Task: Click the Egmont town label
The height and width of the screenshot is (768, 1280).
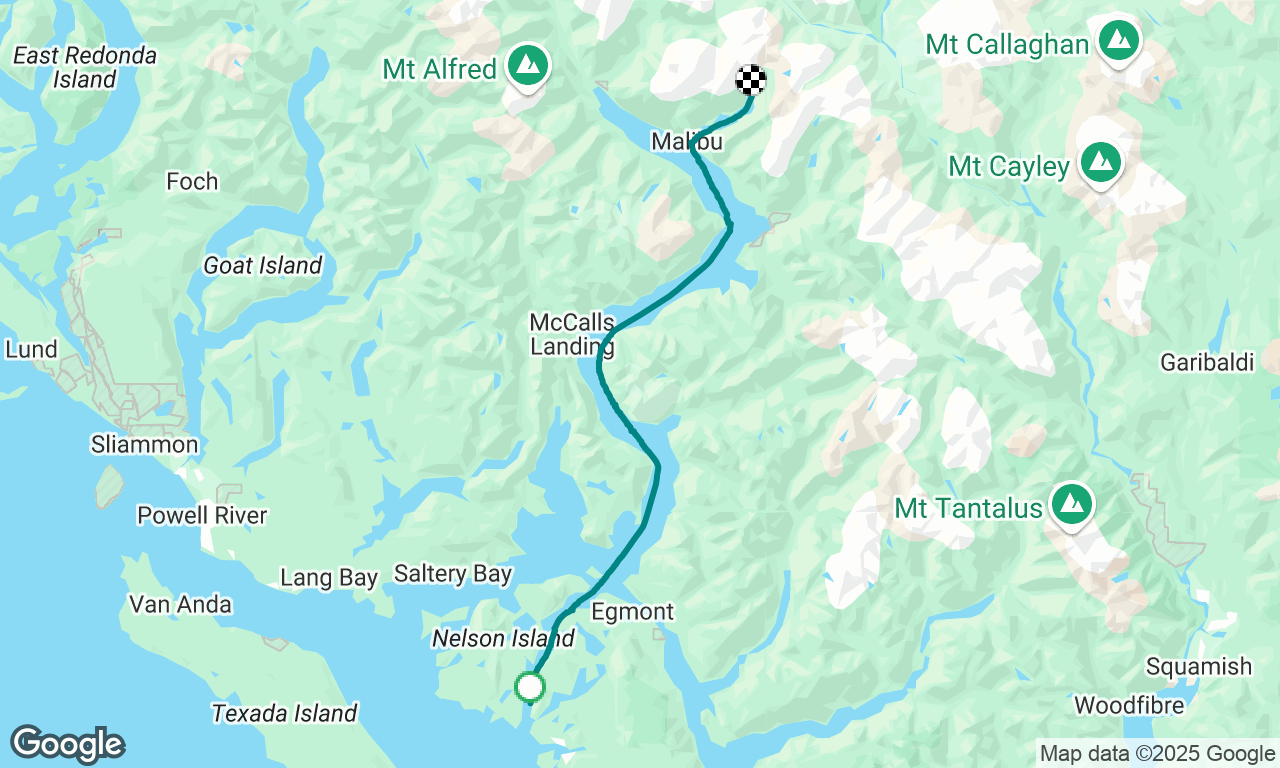Action: tap(632, 611)
